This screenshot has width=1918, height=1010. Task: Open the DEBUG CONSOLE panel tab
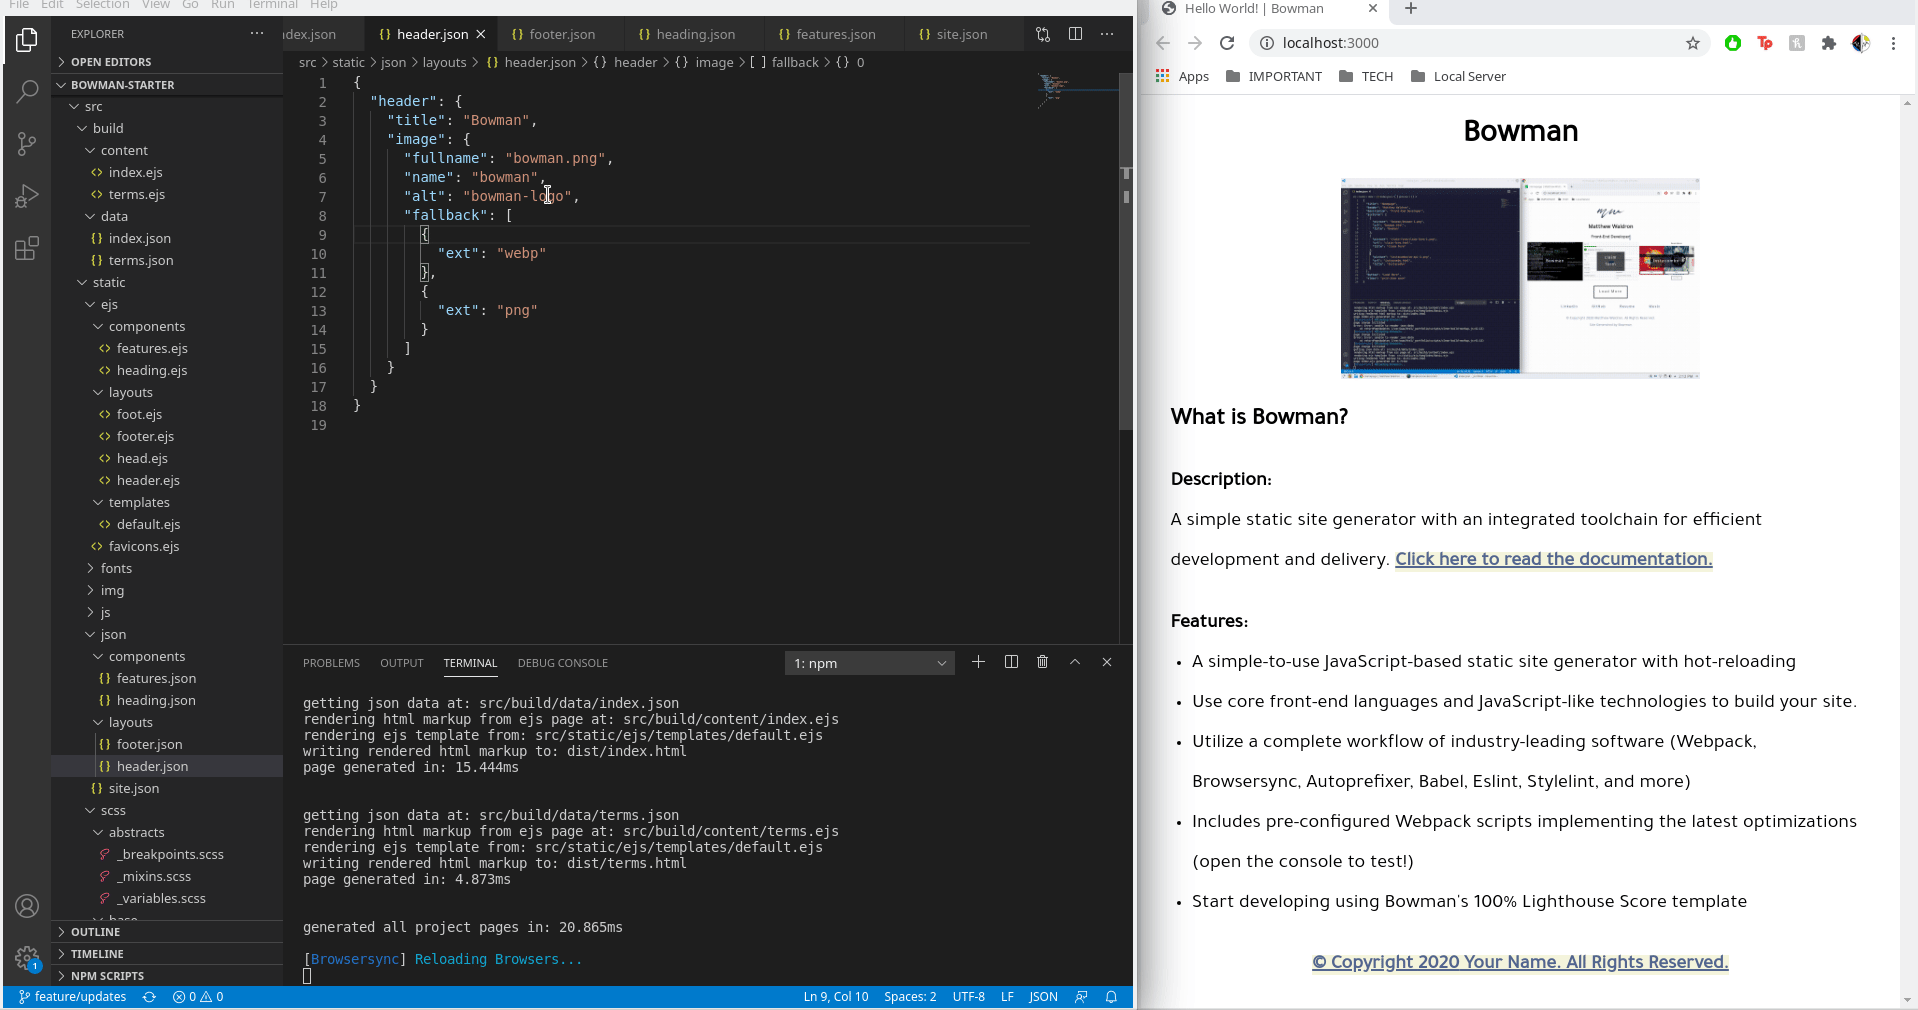click(563, 663)
